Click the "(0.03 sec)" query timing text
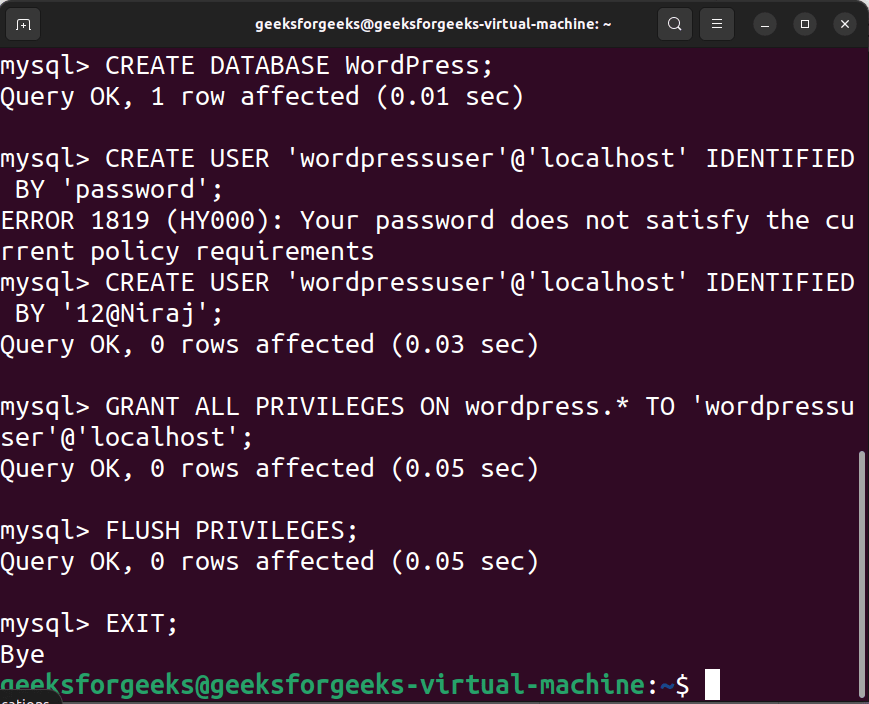Screen dimensions: 869x704 [465, 345]
